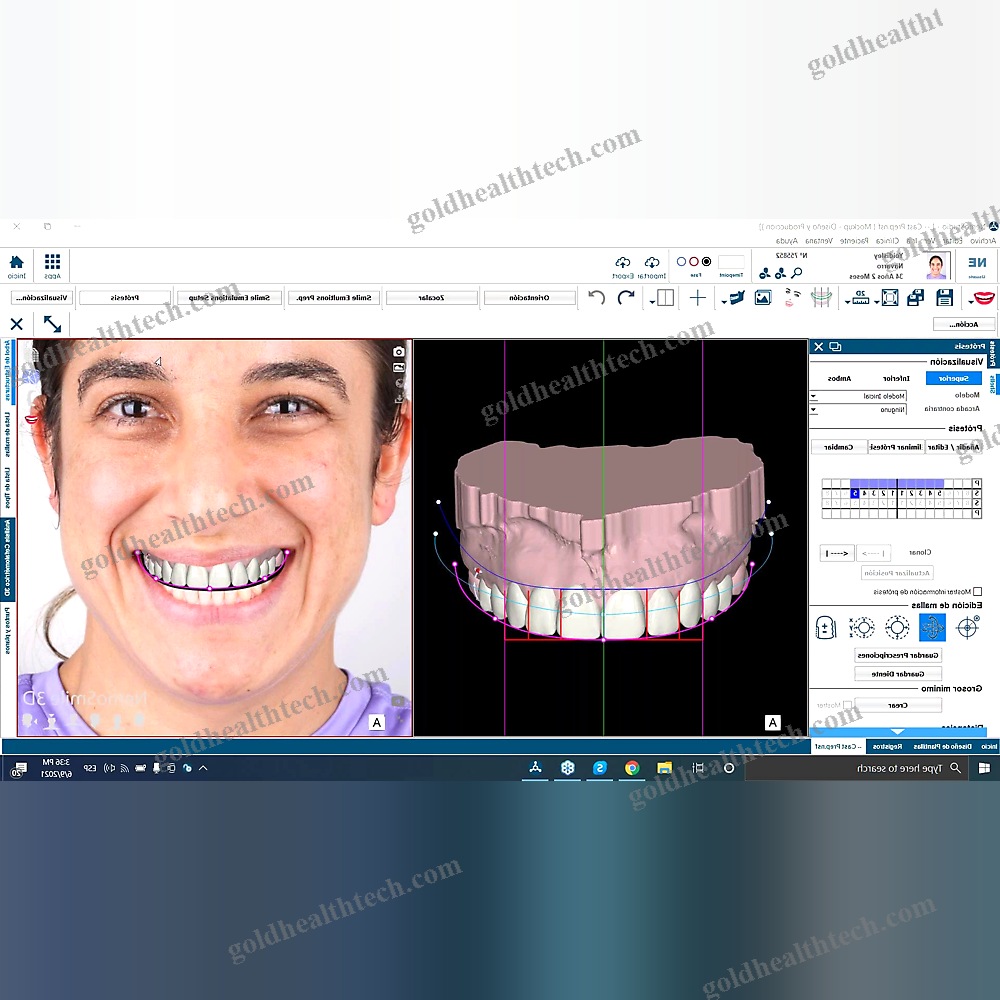Select the dashed circle scale mesh tool
The height and width of the screenshot is (1000, 1000).
(897, 628)
